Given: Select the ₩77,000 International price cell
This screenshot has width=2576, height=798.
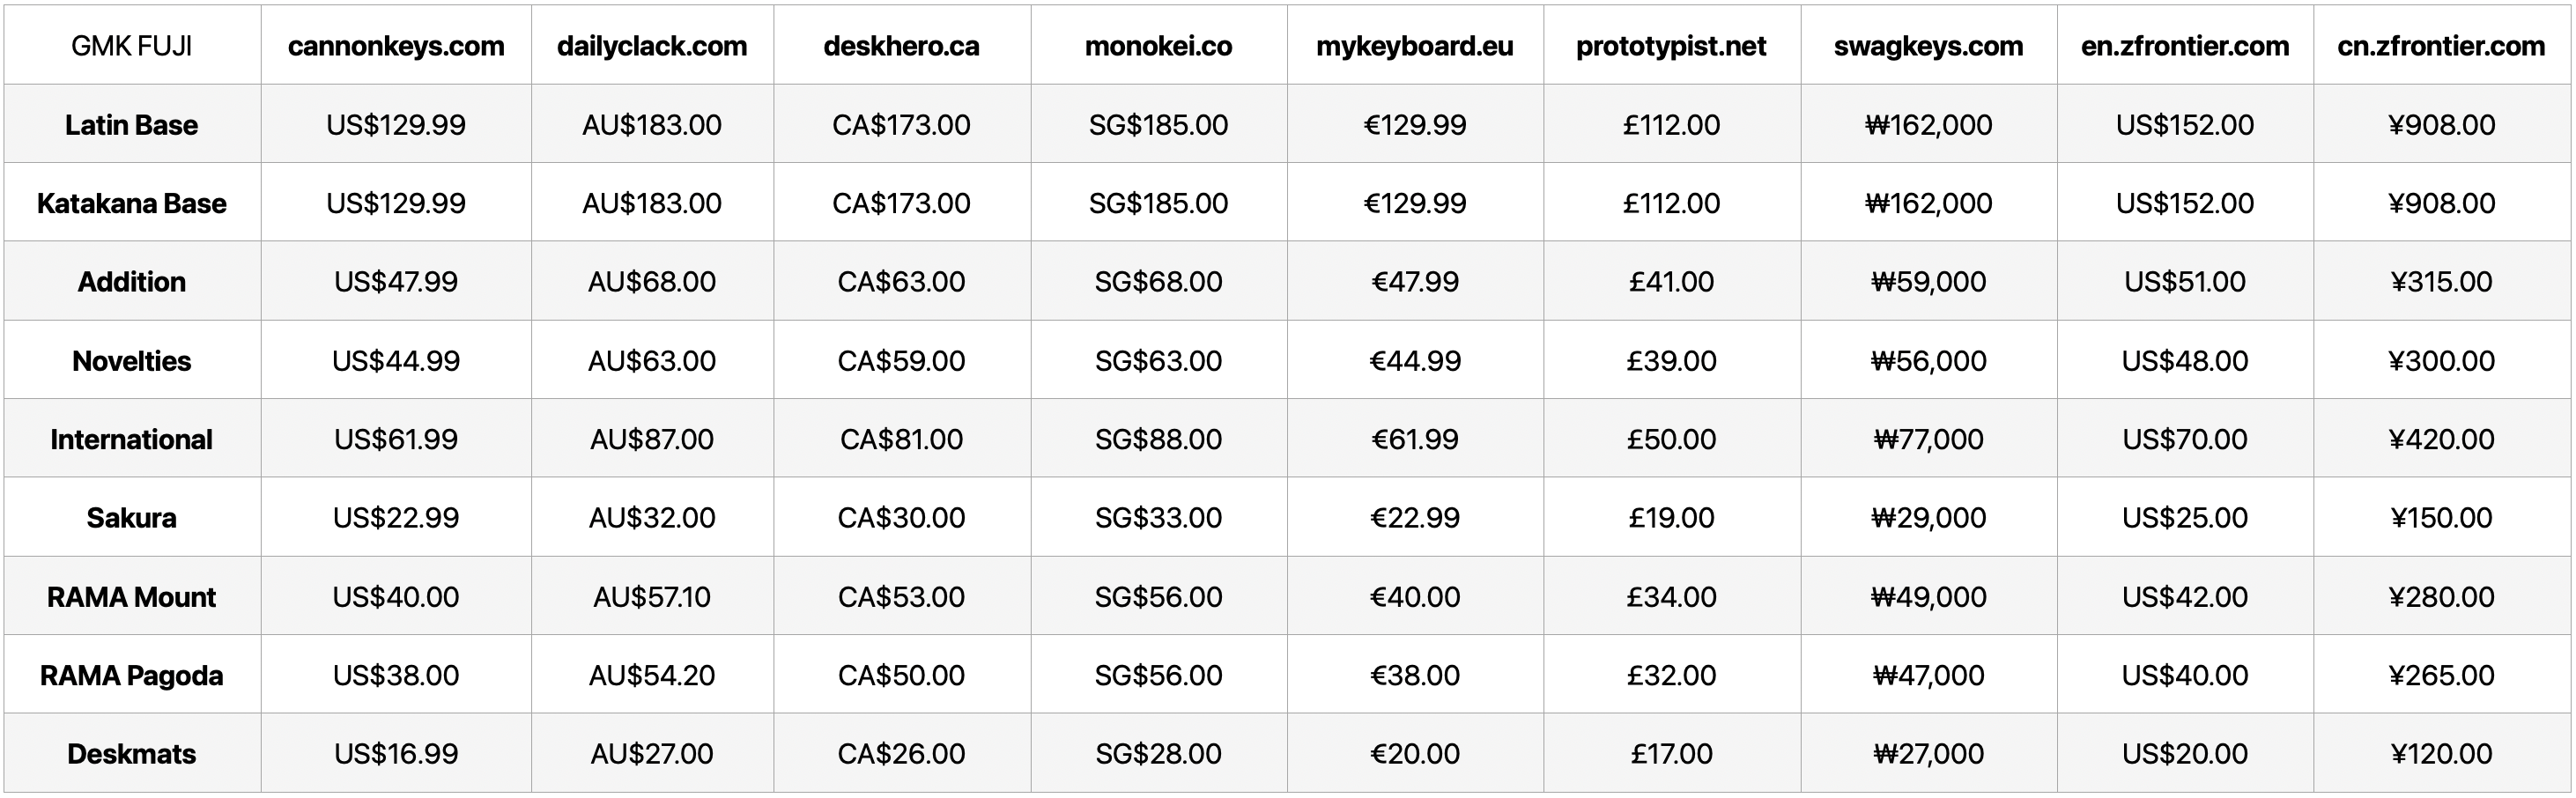Looking at the screenshot, I should tap(1928, 439).
